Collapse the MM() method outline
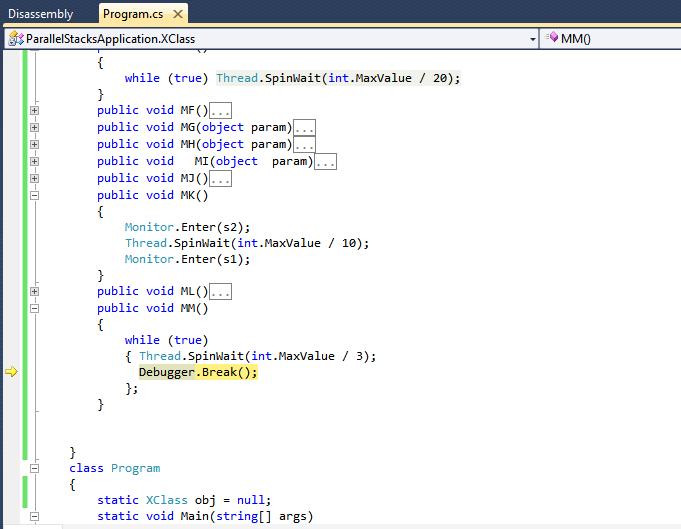 (x=34, y=308)
